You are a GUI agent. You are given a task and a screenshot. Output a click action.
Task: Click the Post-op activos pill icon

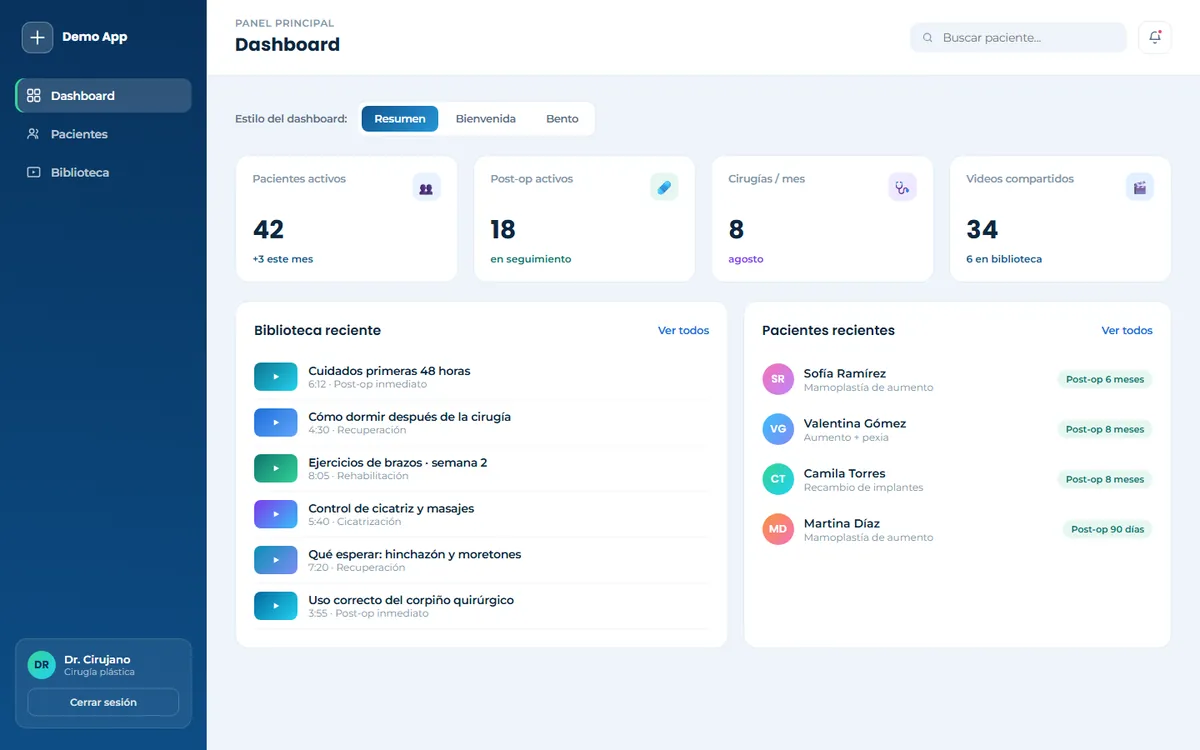coord(664,187)
